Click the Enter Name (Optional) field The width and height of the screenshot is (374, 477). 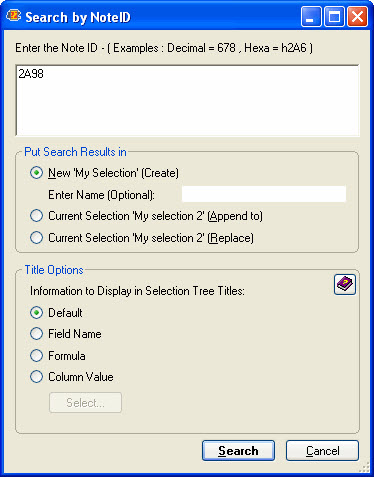click(x=264, y=194)
